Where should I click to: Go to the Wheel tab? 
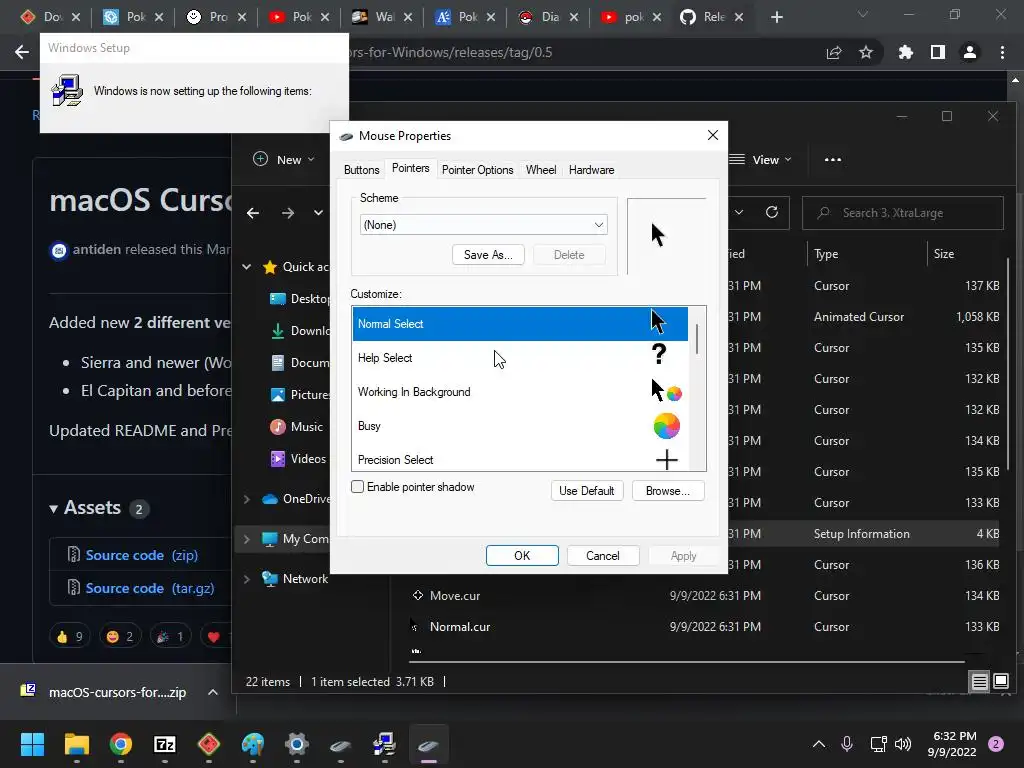tap(541, 170)
